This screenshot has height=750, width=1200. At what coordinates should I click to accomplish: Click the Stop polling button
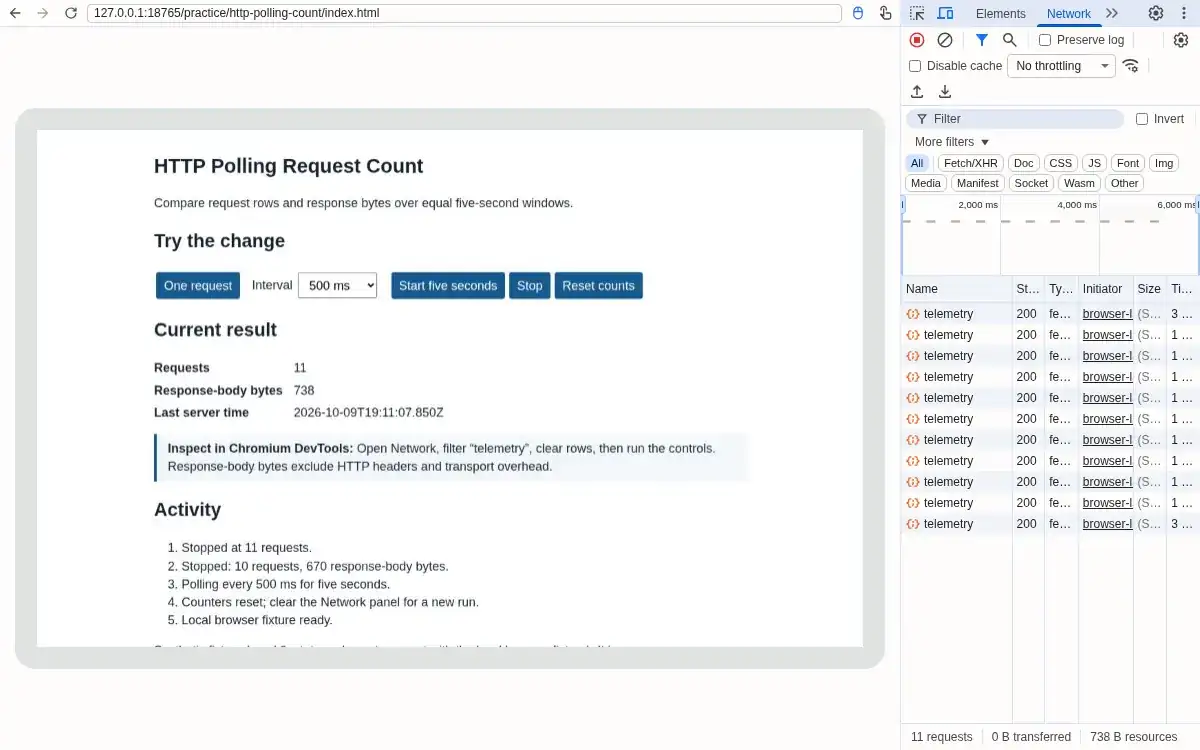pos(530,285)
